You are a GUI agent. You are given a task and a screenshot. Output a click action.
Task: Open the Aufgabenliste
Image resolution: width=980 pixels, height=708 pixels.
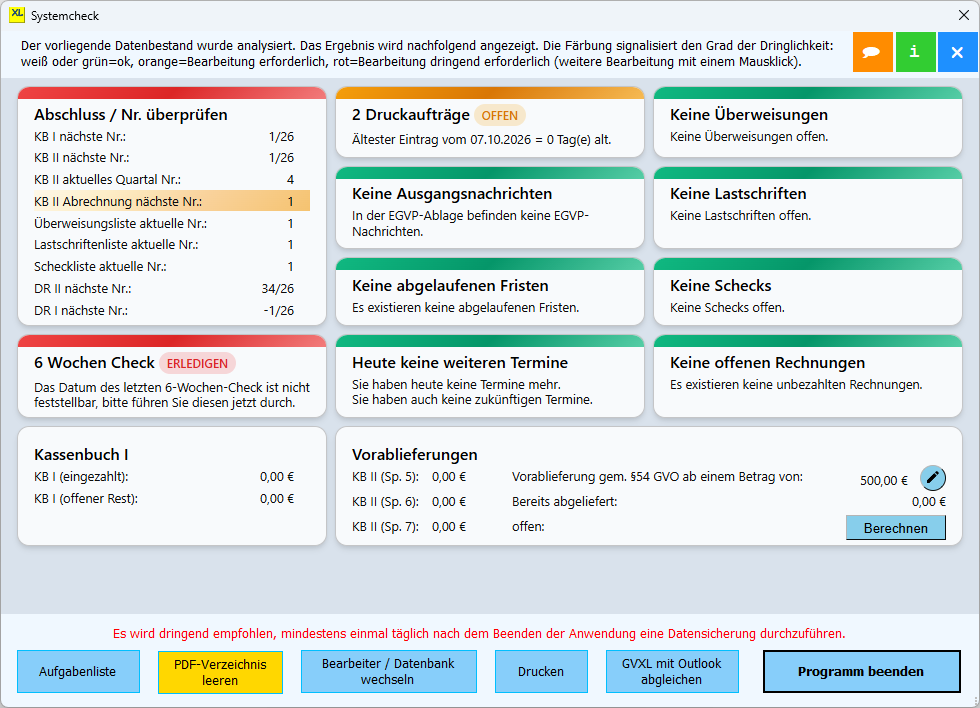pyautogui.click(x=78, y=672)
